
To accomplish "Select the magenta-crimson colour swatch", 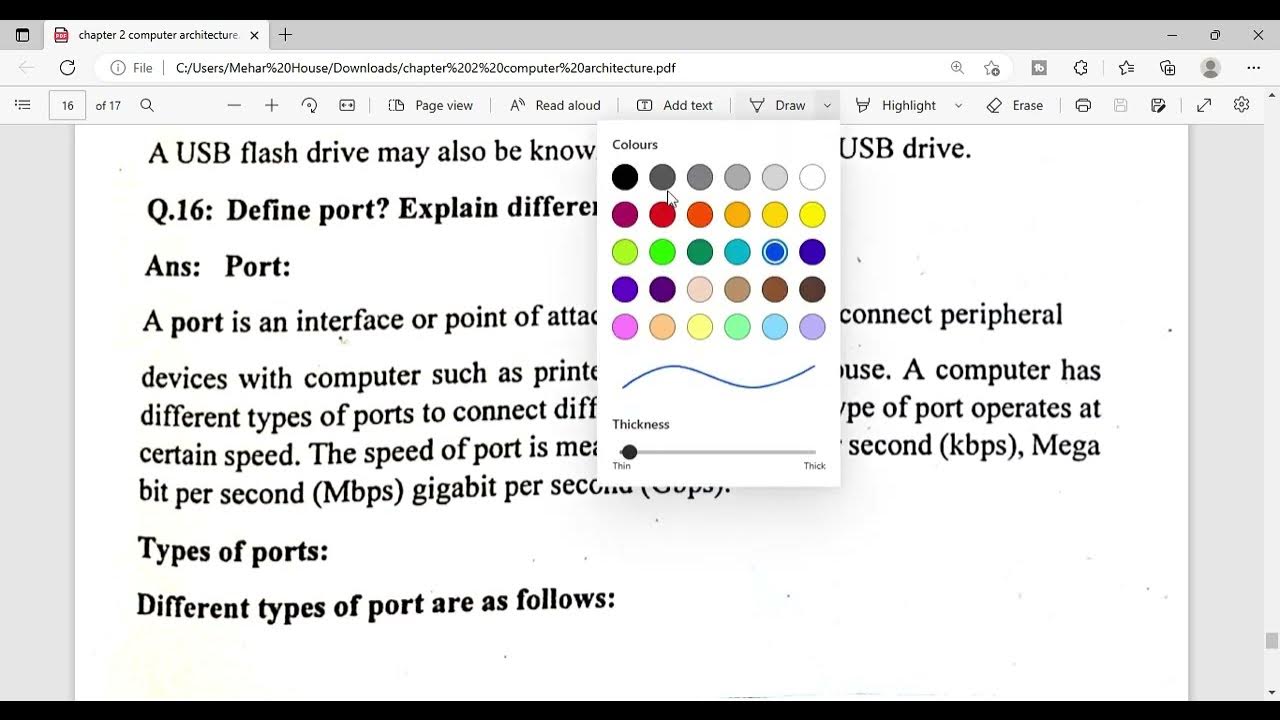I will point(625,215).
